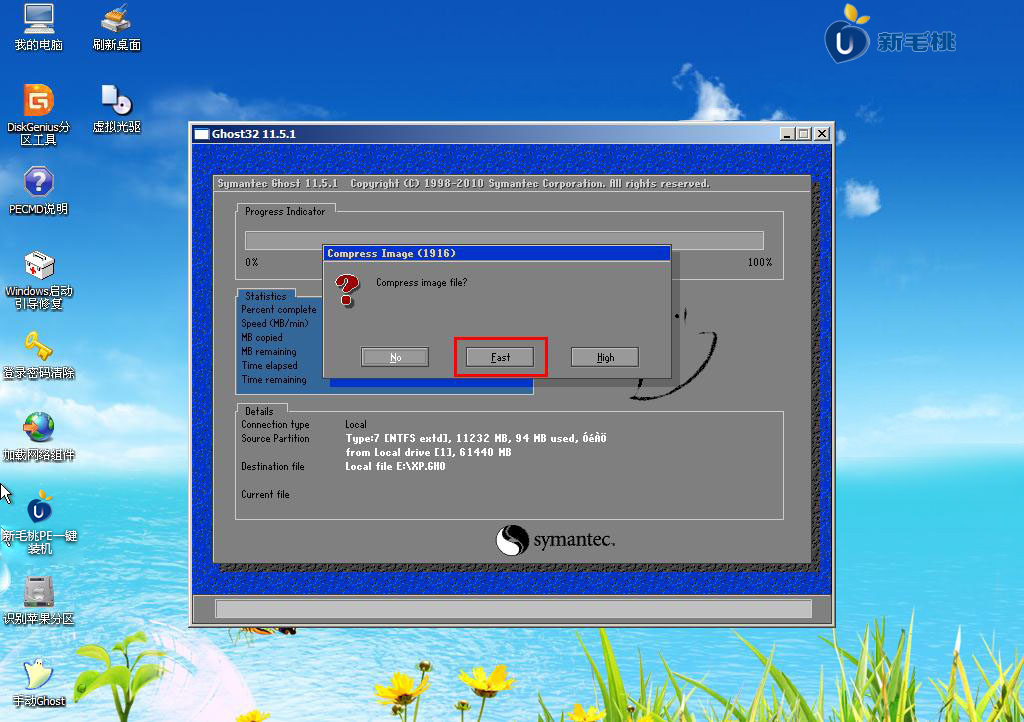Viewport: 1024px width, 722px height.
Task: Select Fast compression button
Action: (x=500, y=357)
